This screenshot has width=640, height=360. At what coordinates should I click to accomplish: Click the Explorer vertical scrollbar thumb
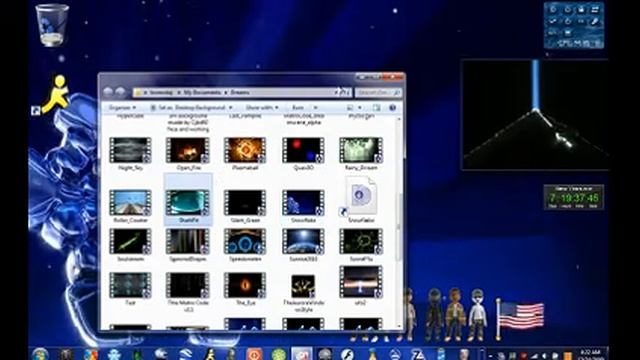pyautogui.click(x=399, y=227)
